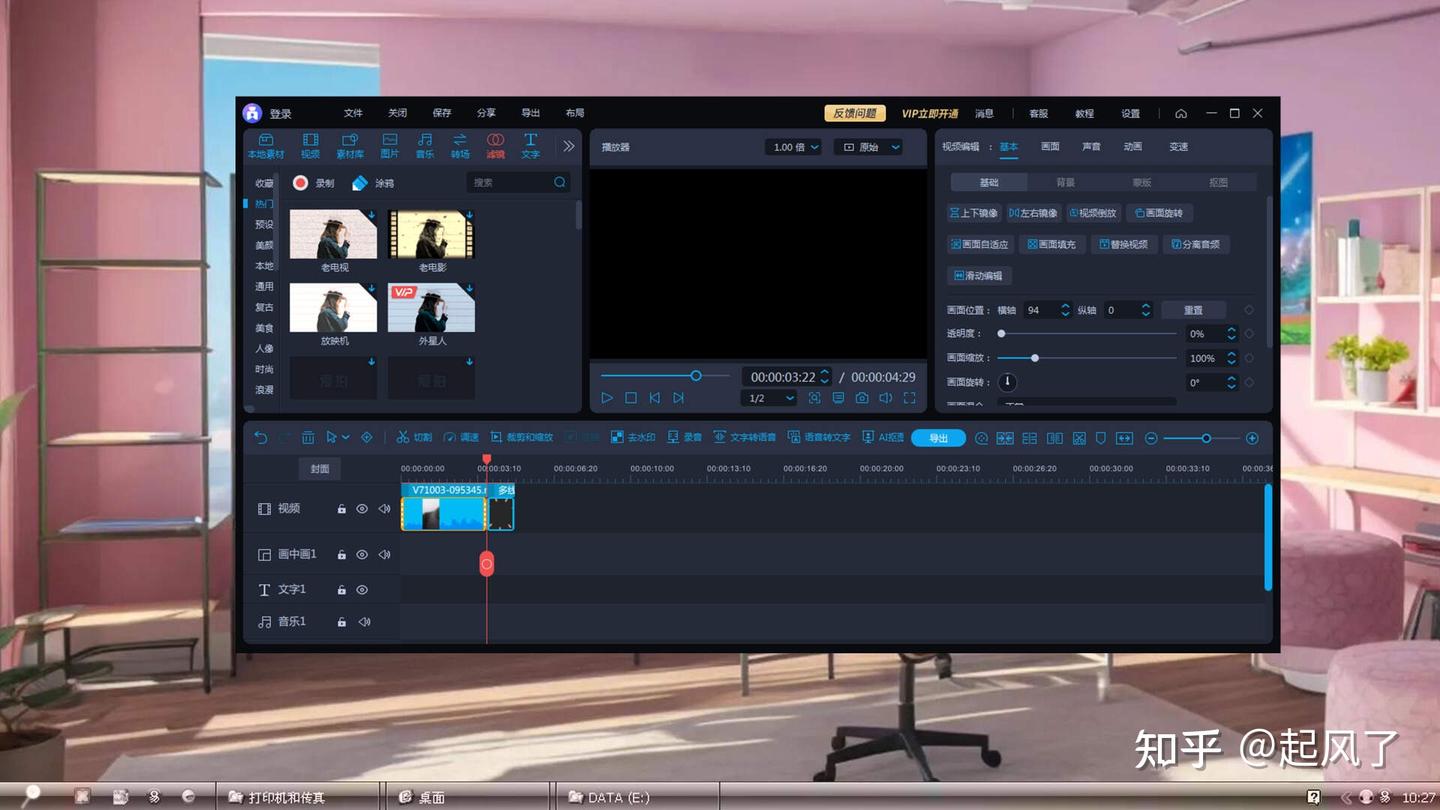This screenshot has height=810, width=1440.
Task: Click the 重置 reset button
Action: pyautogui.click(x=1193, y=310)
